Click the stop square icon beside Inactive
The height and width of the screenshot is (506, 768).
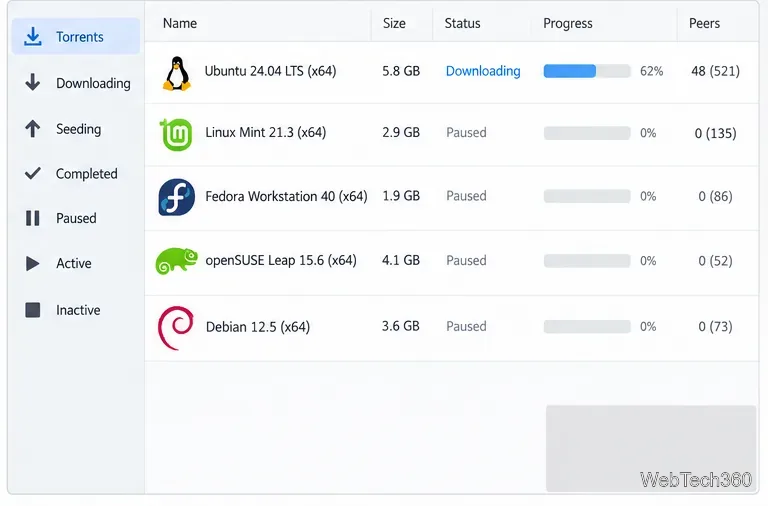coord(33,310)
